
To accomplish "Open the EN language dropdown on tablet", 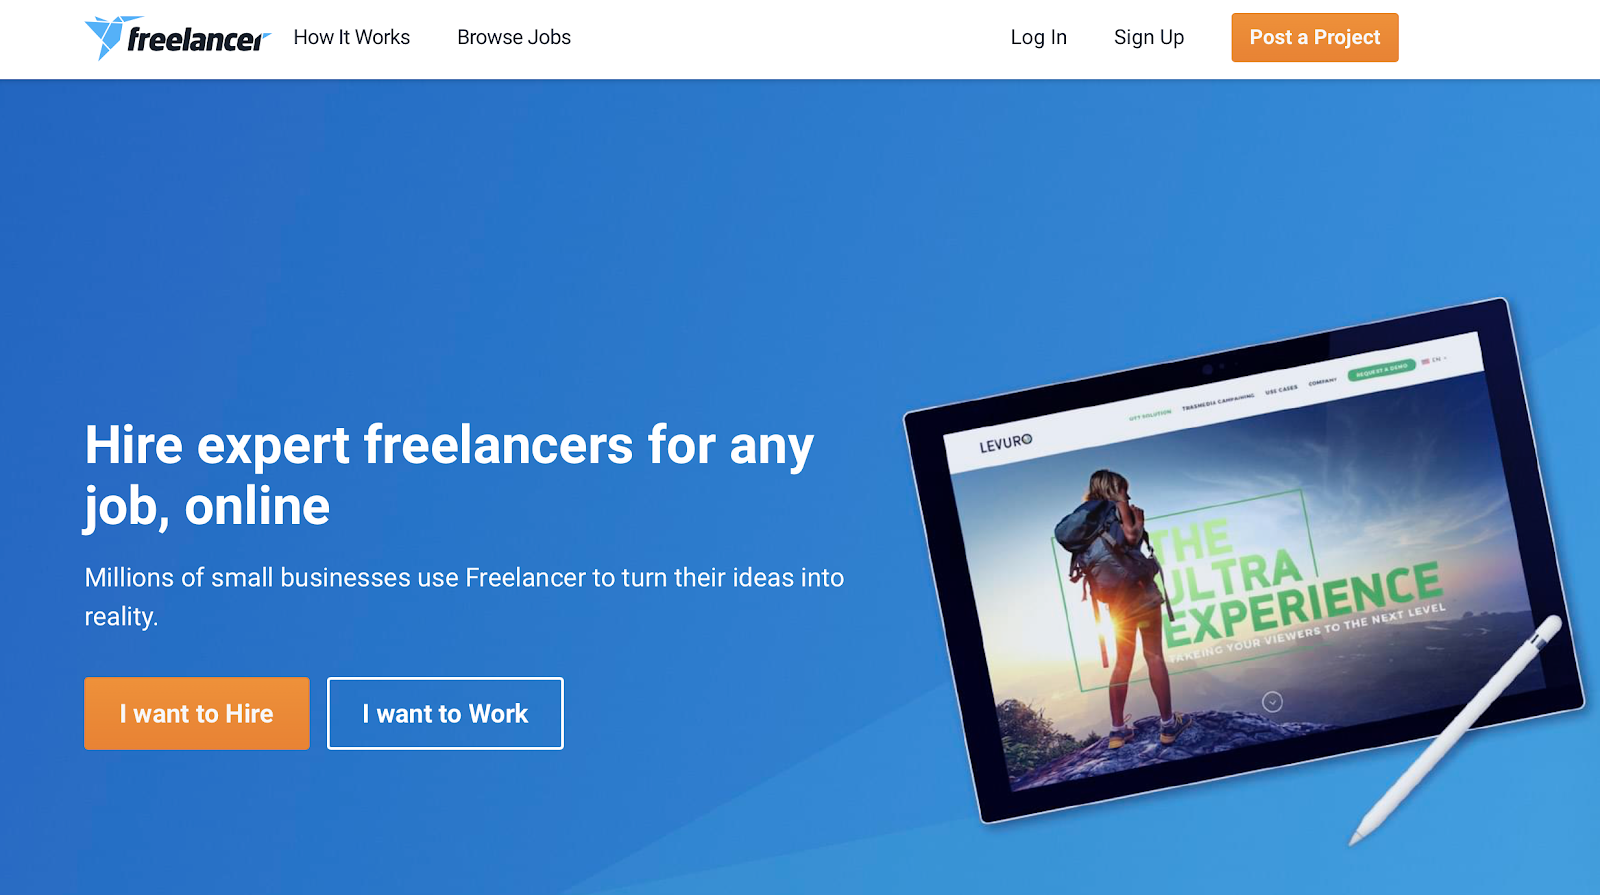I will (1439, 359).
